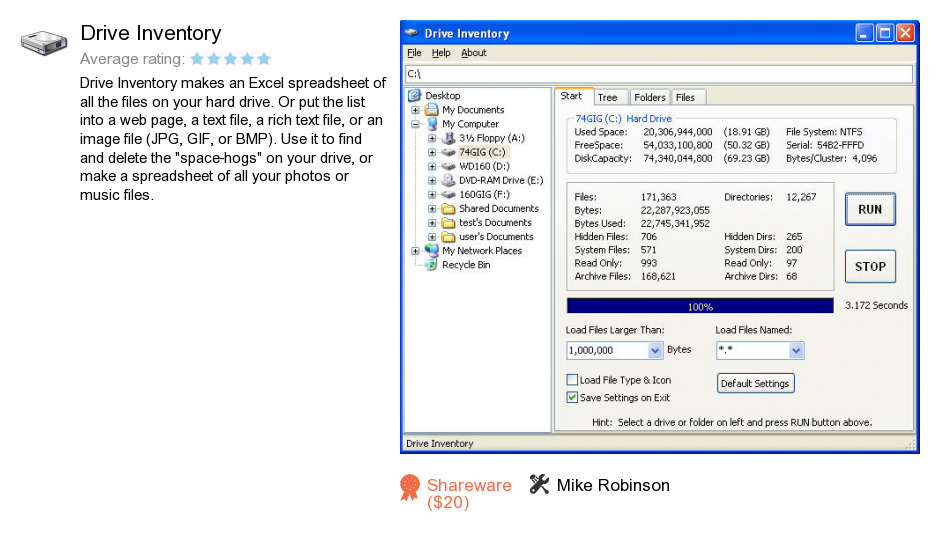Viewport: 940px width, 538px height.
Task: Click the test's Documents folder icon
Action: click(x=448, y=223)
